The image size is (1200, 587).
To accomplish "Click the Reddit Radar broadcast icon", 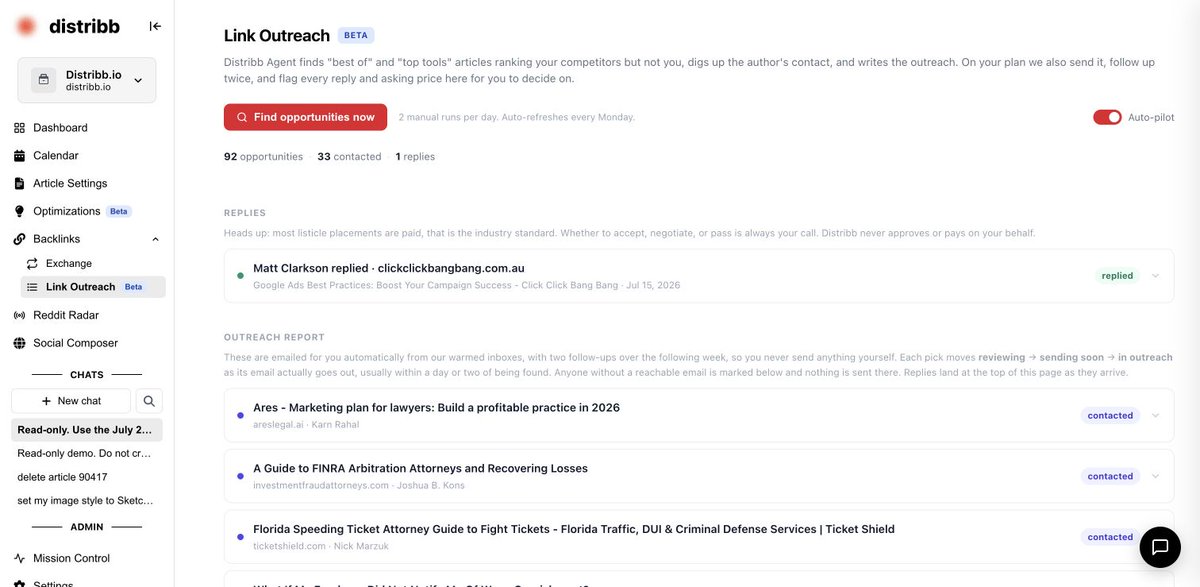I will point(19,315).
